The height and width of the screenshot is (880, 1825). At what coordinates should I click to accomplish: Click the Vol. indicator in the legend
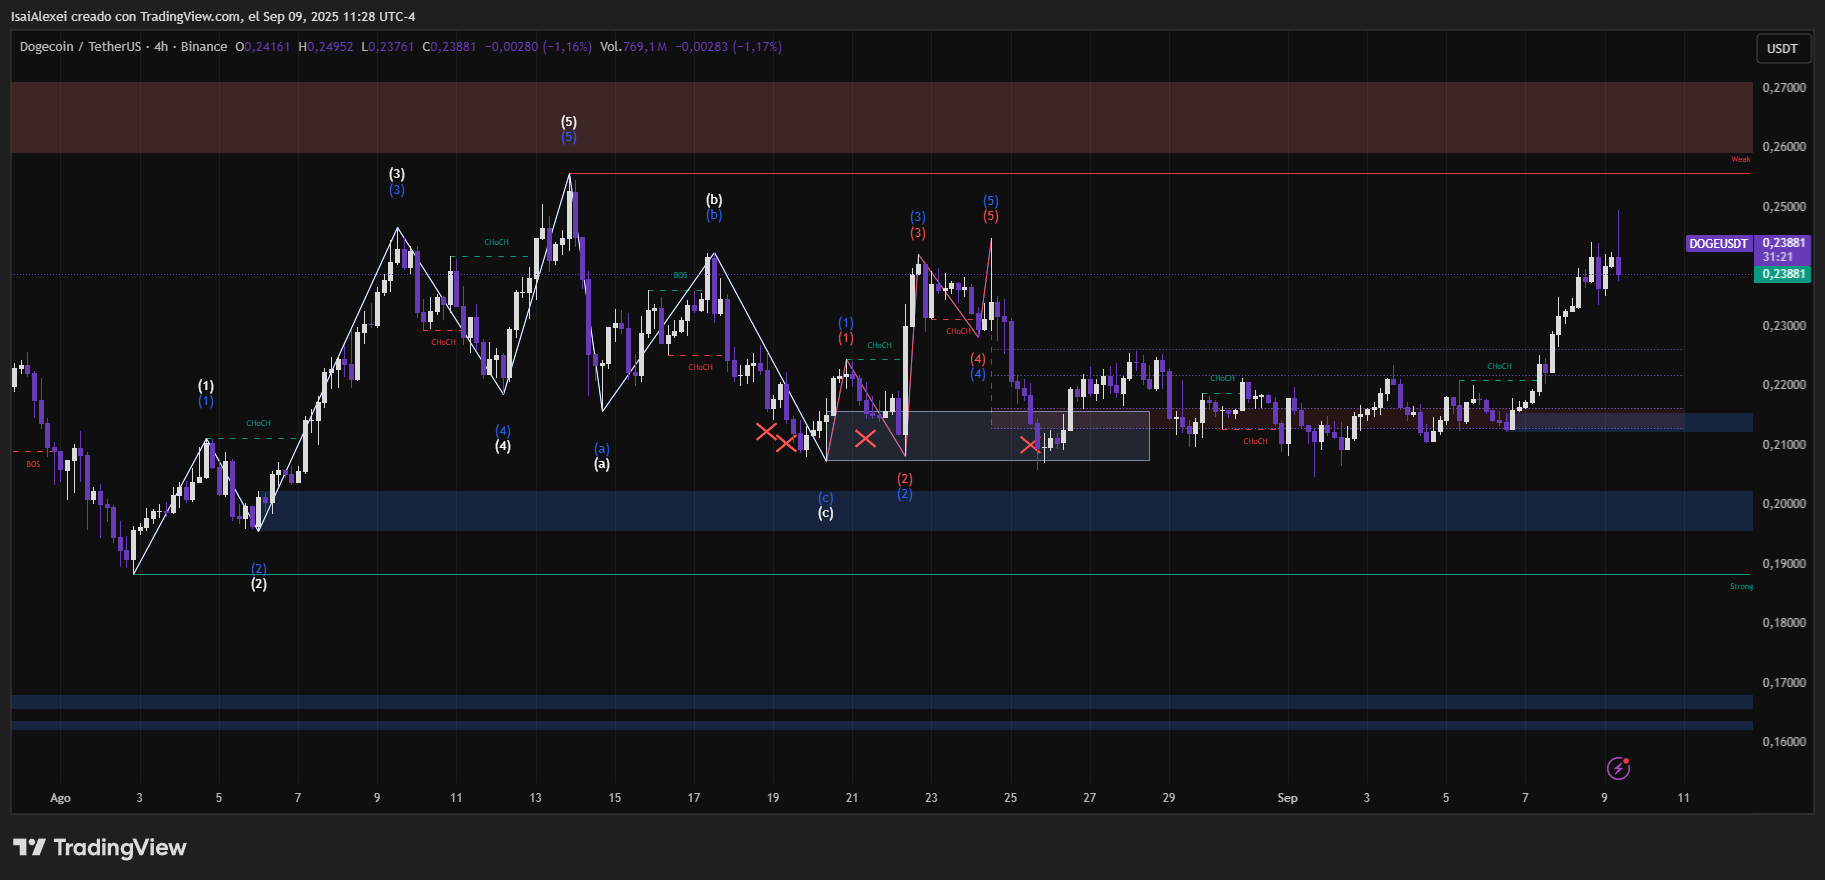tap(610, 47)
